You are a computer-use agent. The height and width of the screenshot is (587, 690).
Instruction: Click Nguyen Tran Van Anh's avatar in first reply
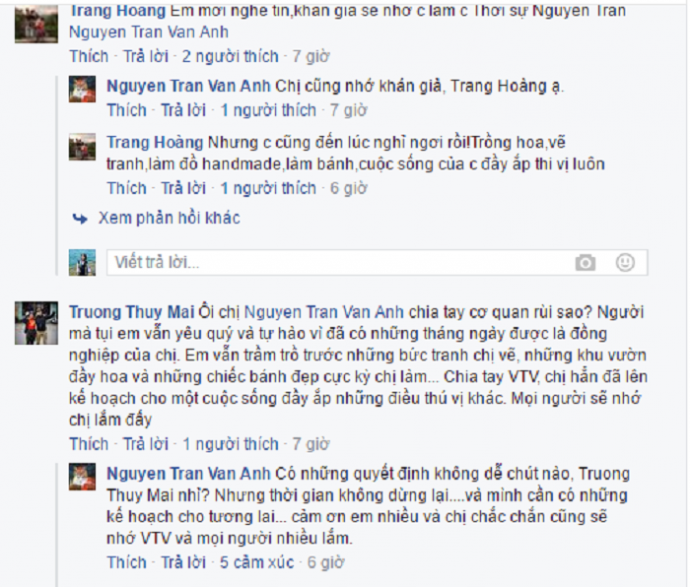coord(82,89)
